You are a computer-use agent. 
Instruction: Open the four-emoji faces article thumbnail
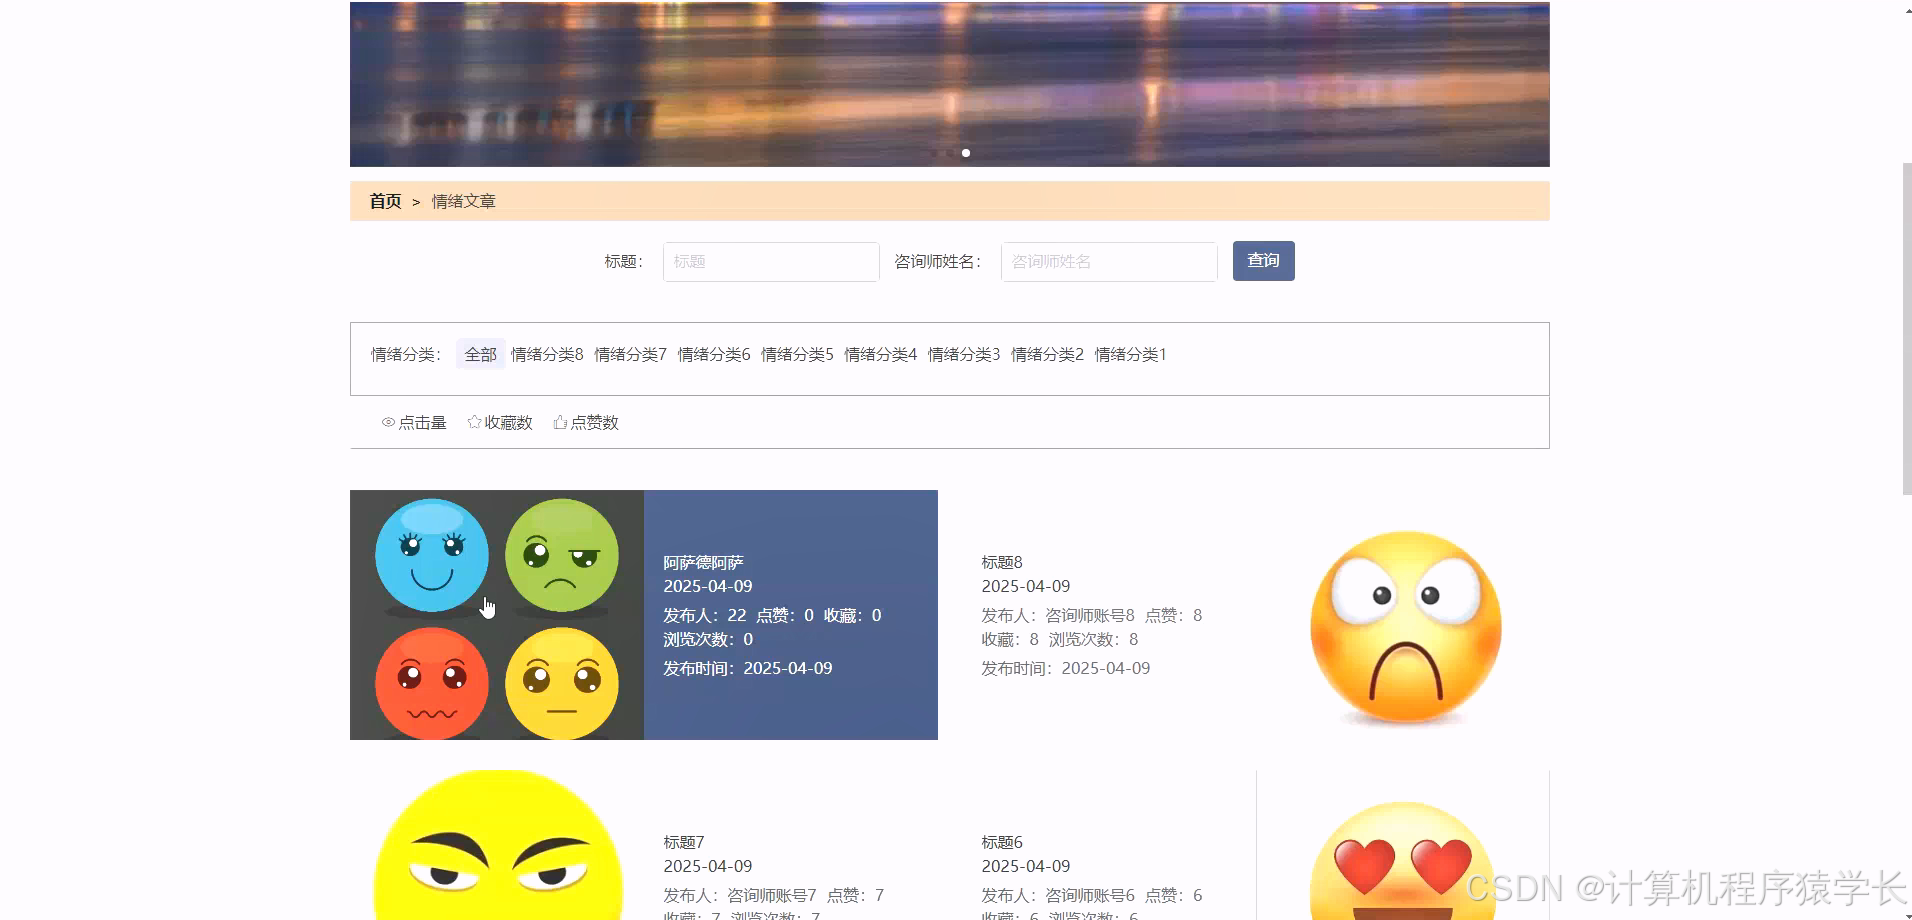pyautogui.click(x=497, y=615)
